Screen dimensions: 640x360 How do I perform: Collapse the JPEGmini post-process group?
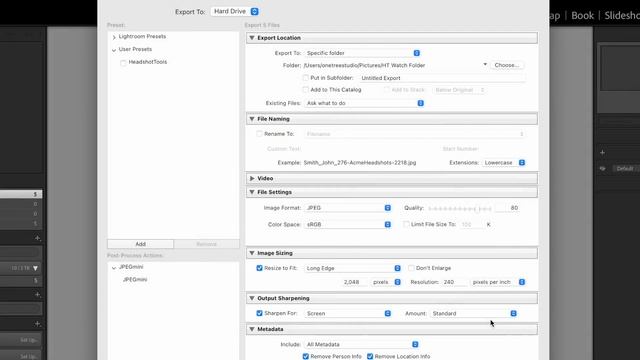(114, 267)
